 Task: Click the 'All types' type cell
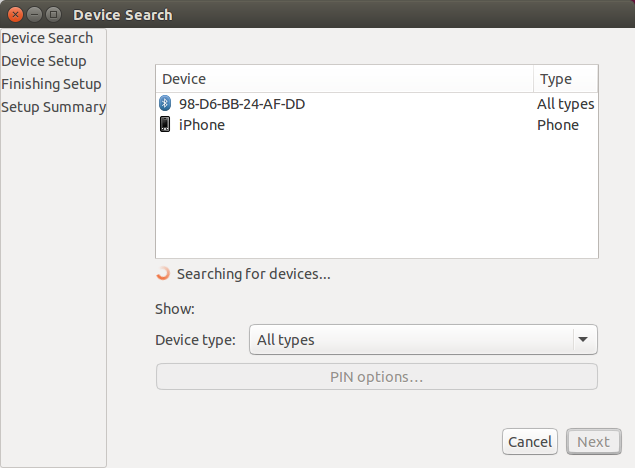[565, 104]
